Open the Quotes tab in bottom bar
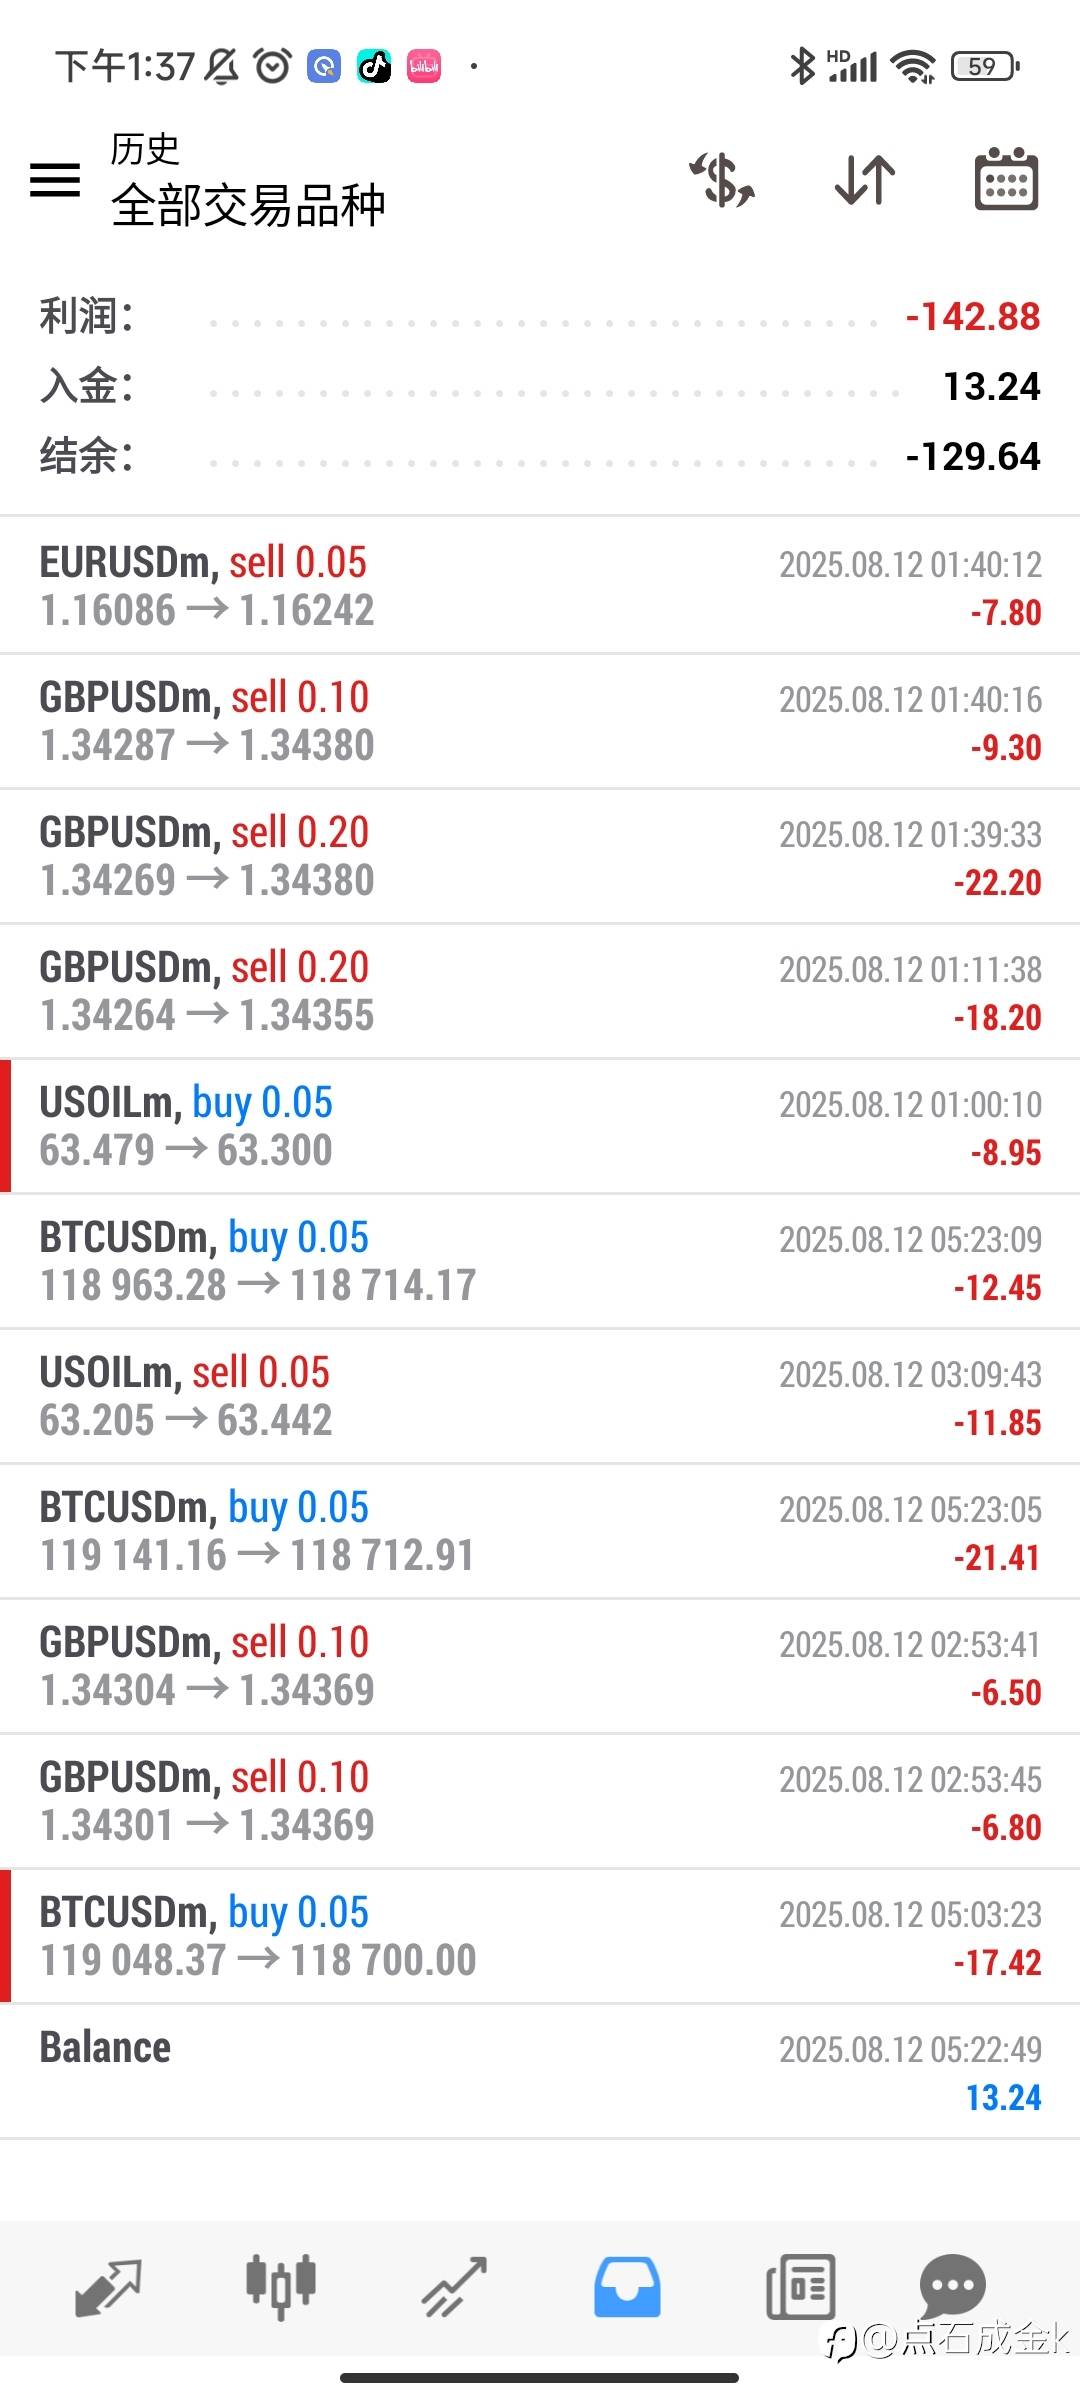 [108, 2288]
